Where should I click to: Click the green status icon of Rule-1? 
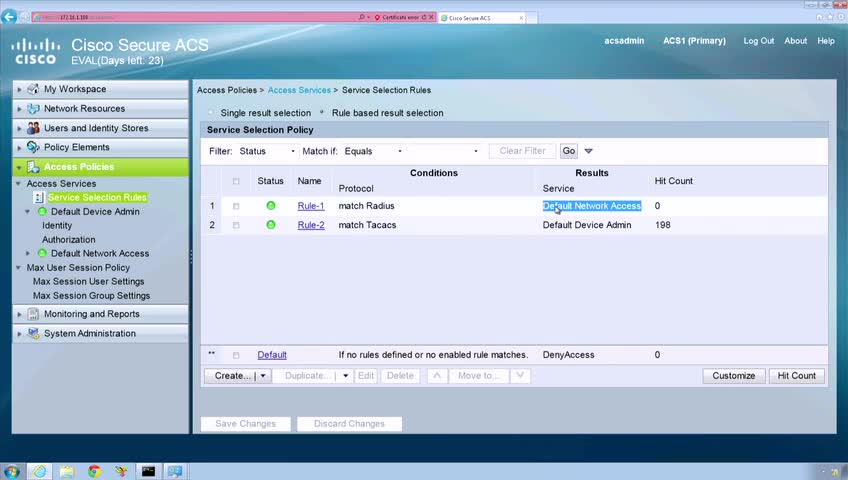click(x=271, y=205)
